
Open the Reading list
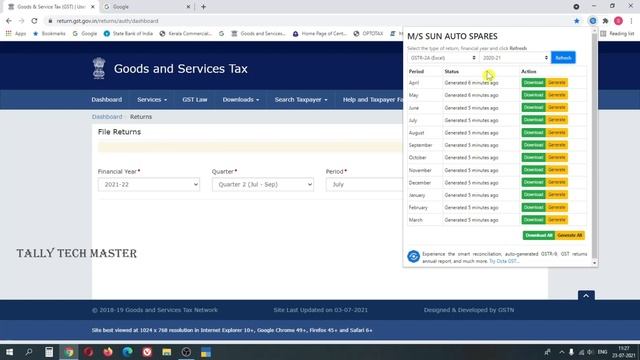[617, 33]
